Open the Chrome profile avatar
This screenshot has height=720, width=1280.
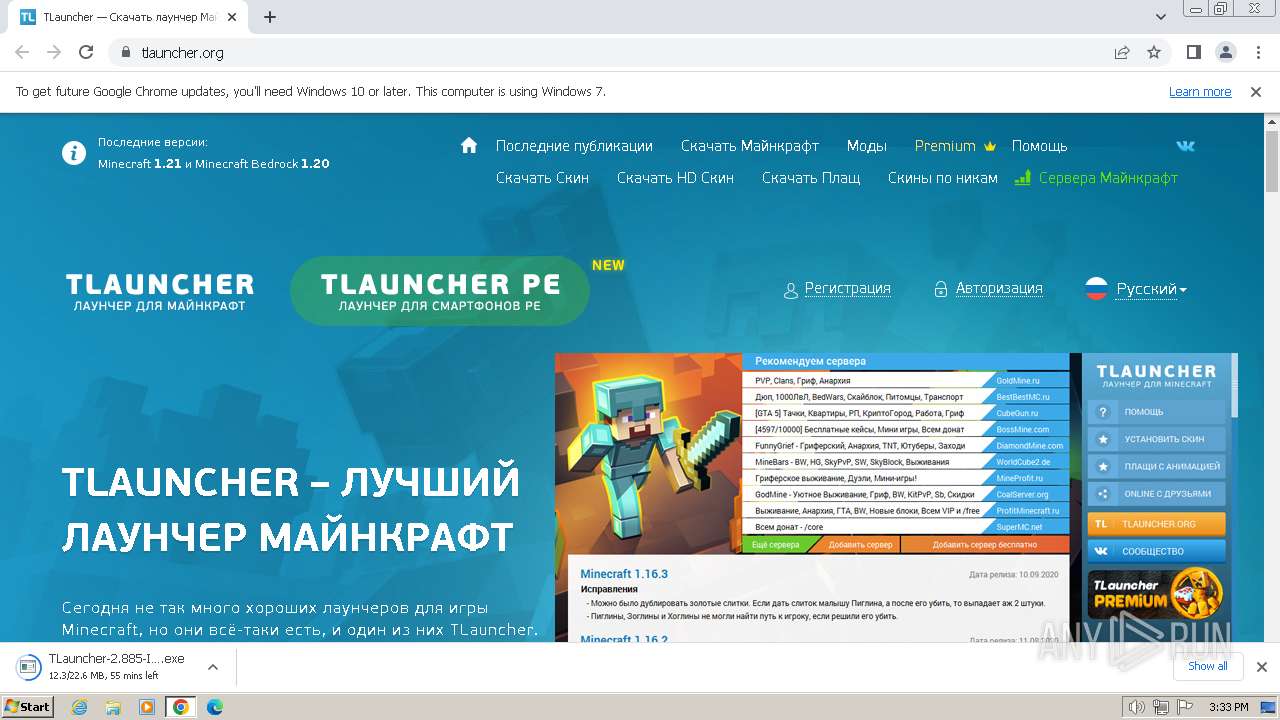[1225, 52]
